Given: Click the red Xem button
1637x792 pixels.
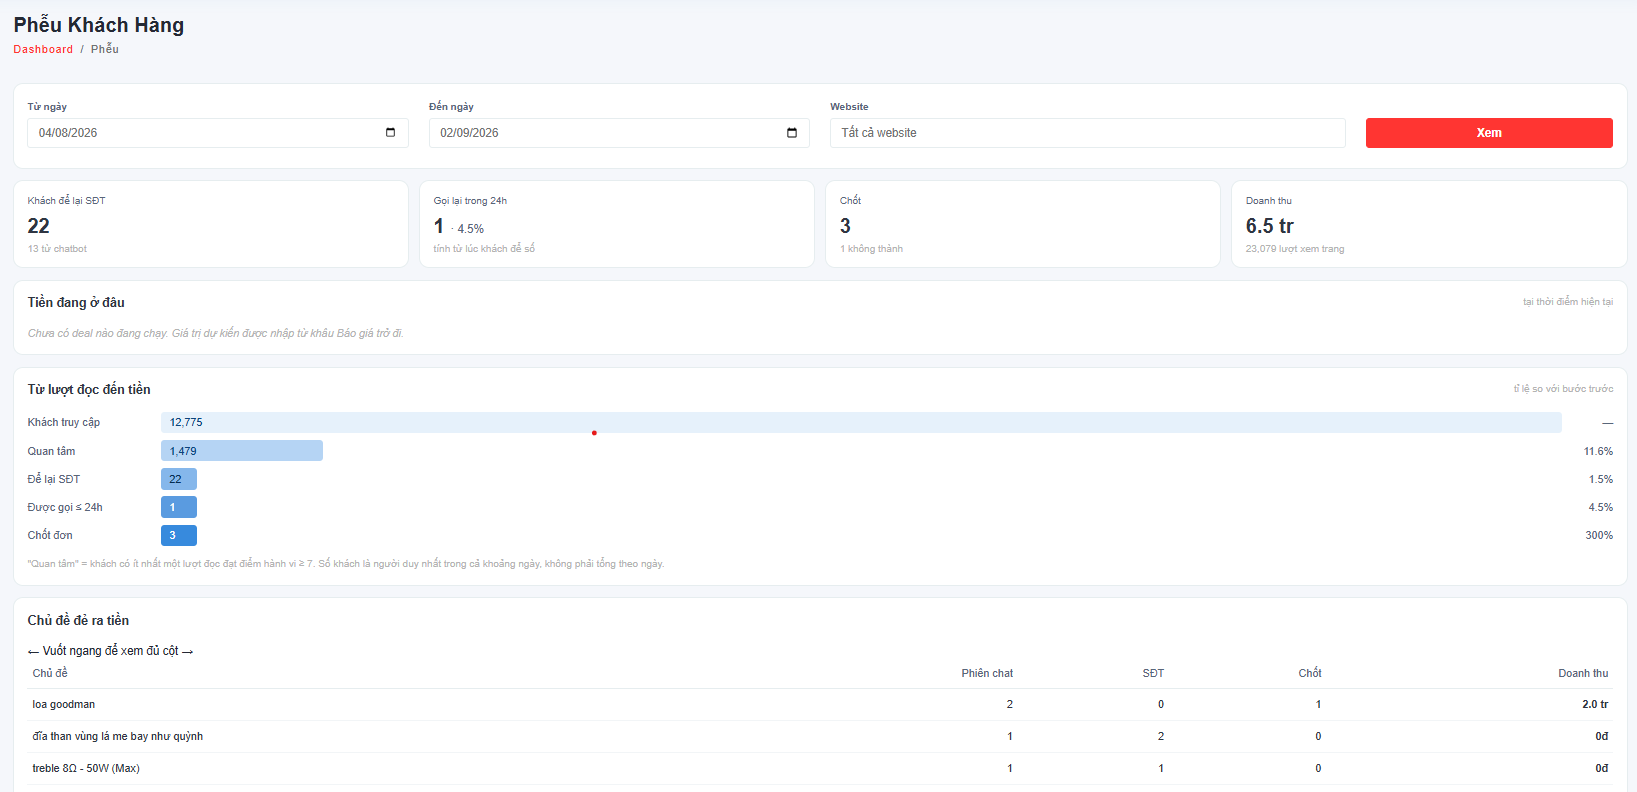Looking at the screenshot, I should [1489, 133].
